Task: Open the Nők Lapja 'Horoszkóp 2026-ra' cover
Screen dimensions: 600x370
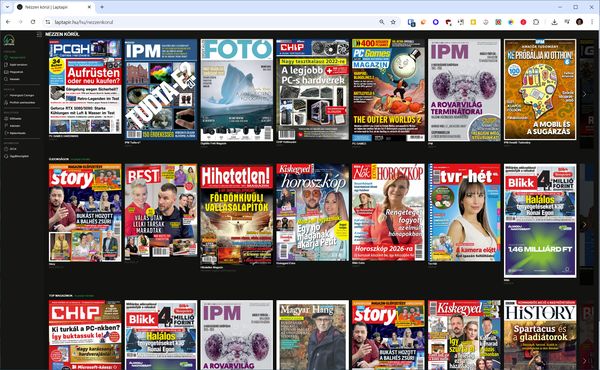Action: [388, 212]
